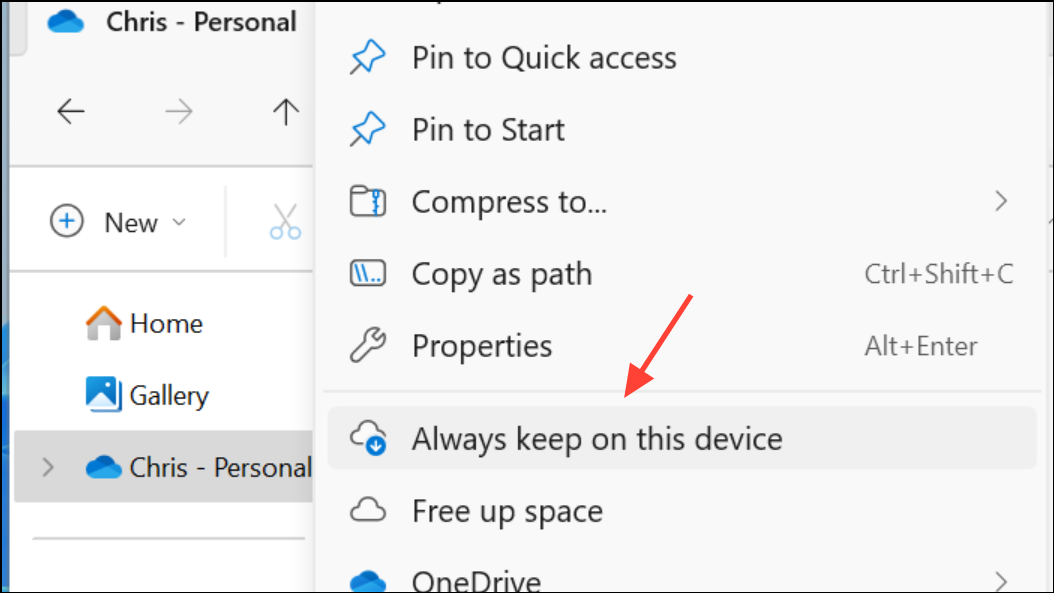Go back with the left arrow button

71,112
